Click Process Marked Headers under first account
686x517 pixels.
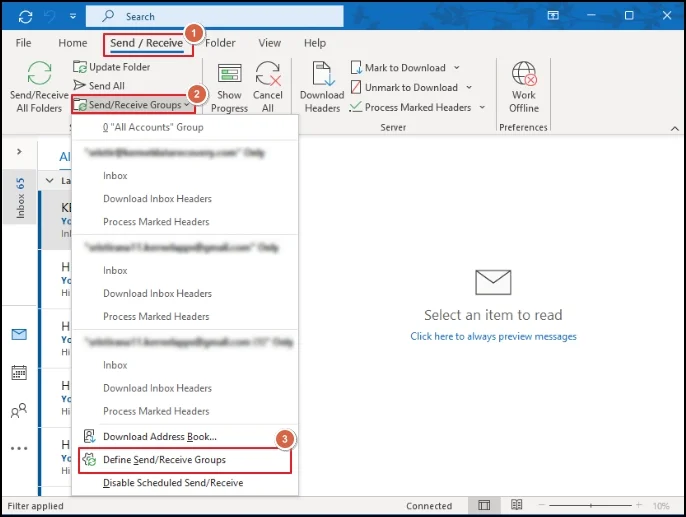[185, 222]
